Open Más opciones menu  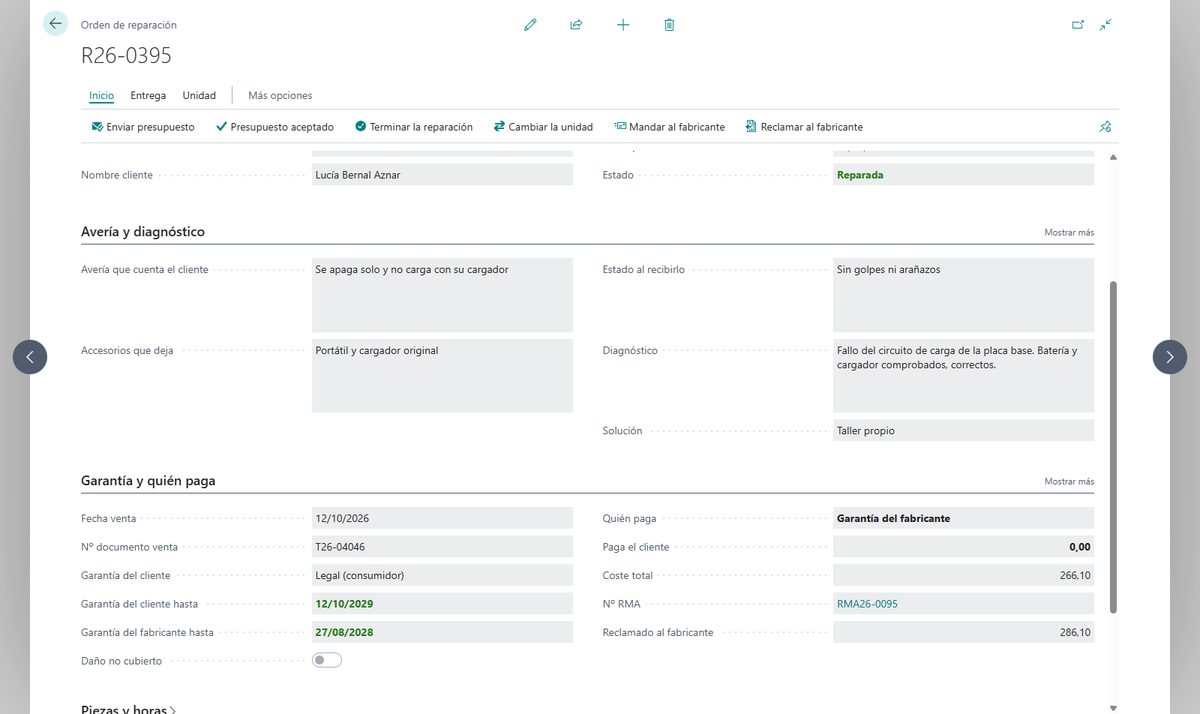click(x=280, y=96)
